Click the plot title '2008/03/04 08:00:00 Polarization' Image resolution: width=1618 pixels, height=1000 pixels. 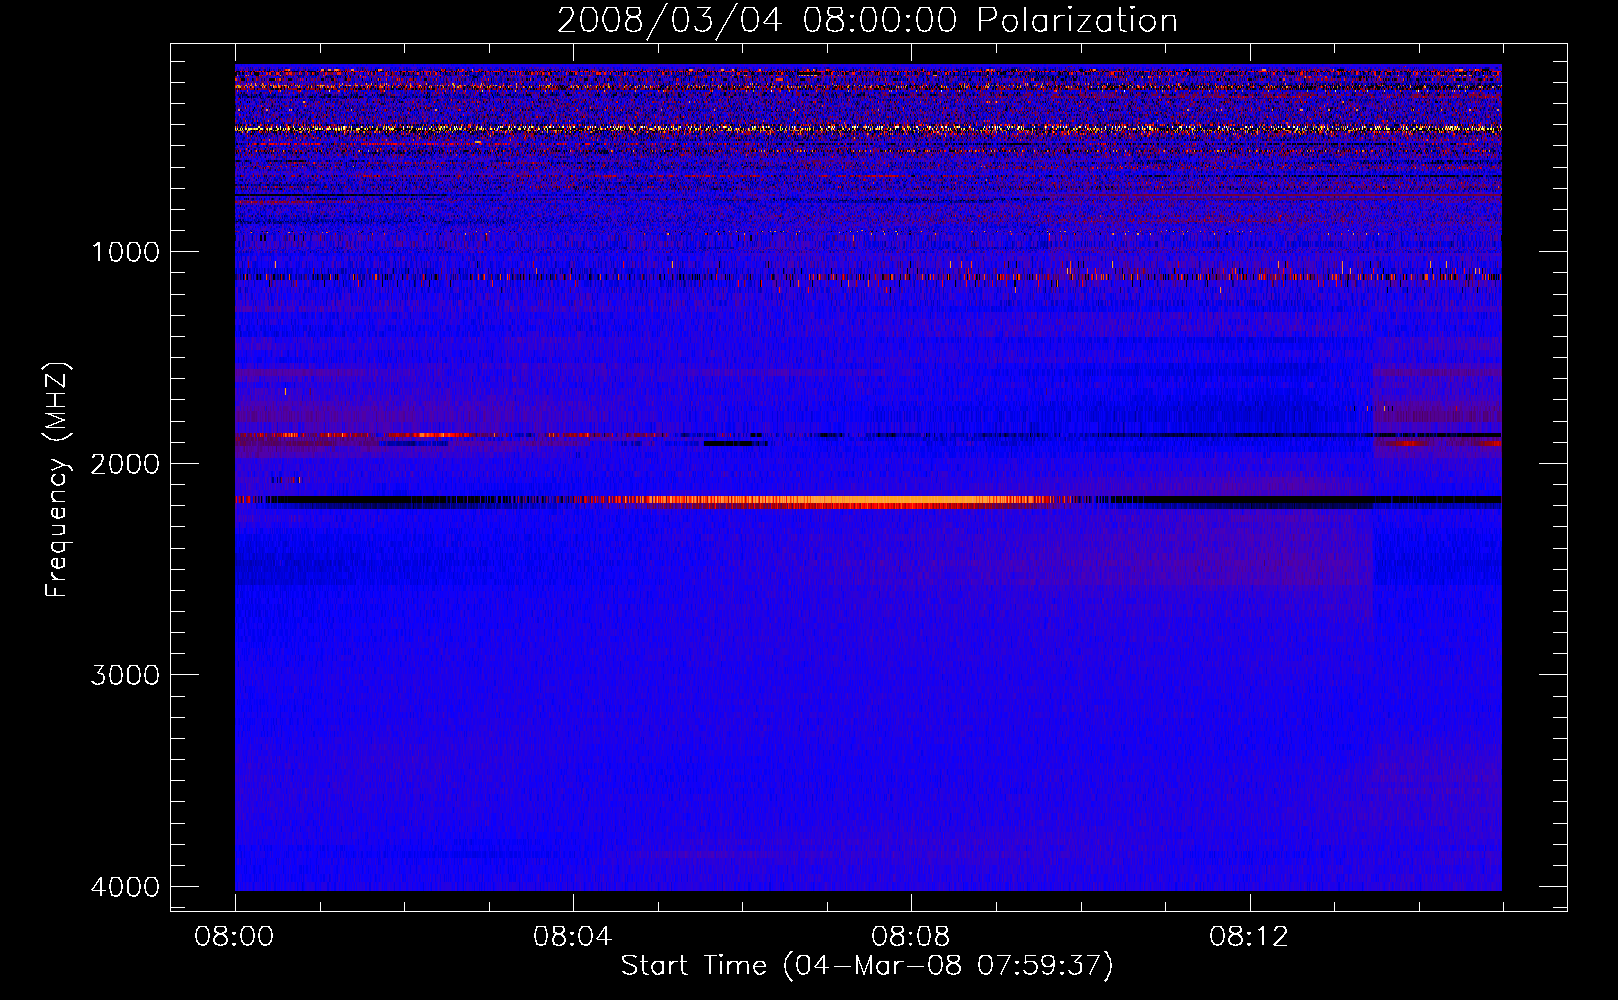867,21
